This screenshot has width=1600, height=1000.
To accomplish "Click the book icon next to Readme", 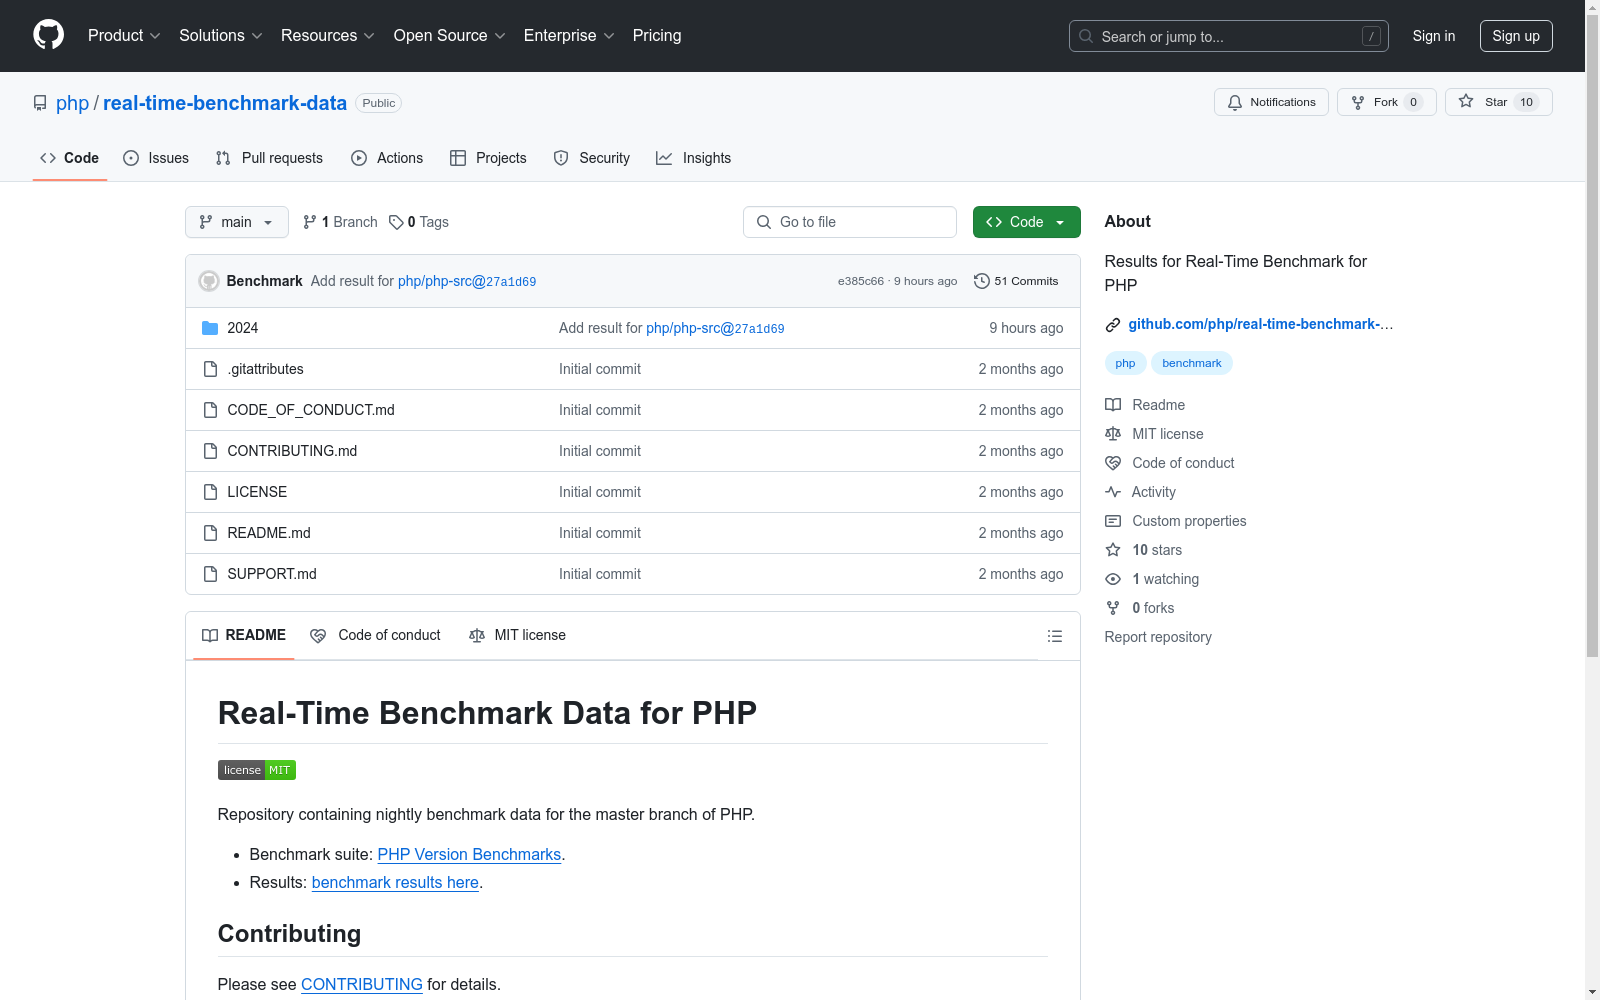I will click(x=1113, y=405).
